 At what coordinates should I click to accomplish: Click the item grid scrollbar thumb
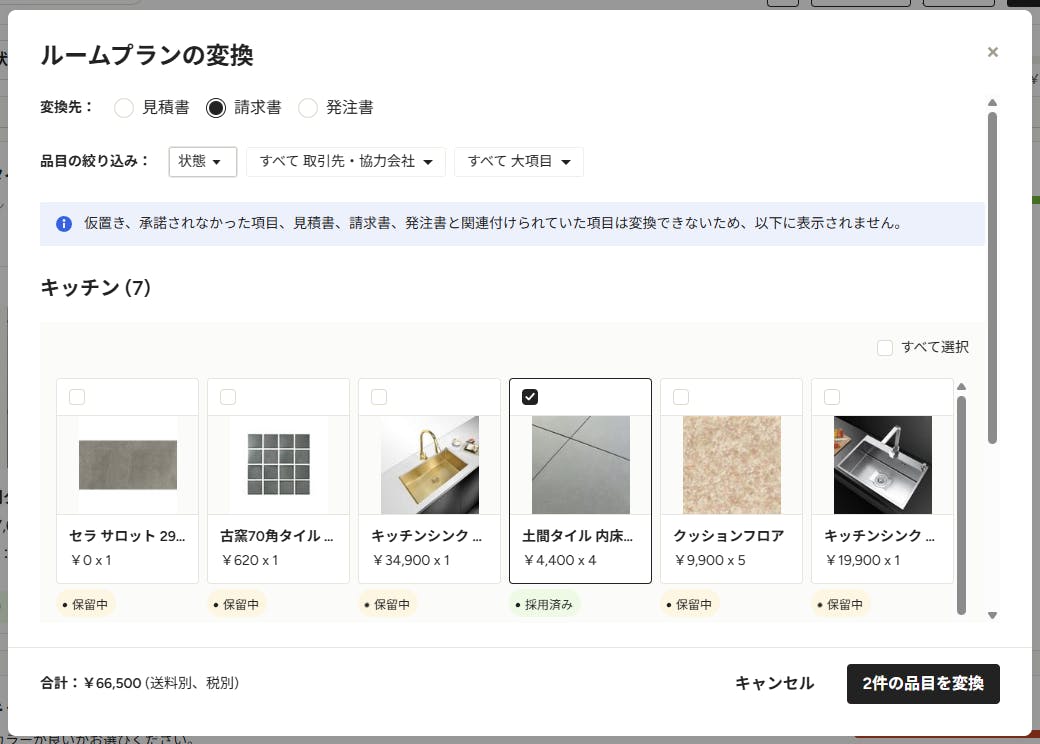(962, 505)
